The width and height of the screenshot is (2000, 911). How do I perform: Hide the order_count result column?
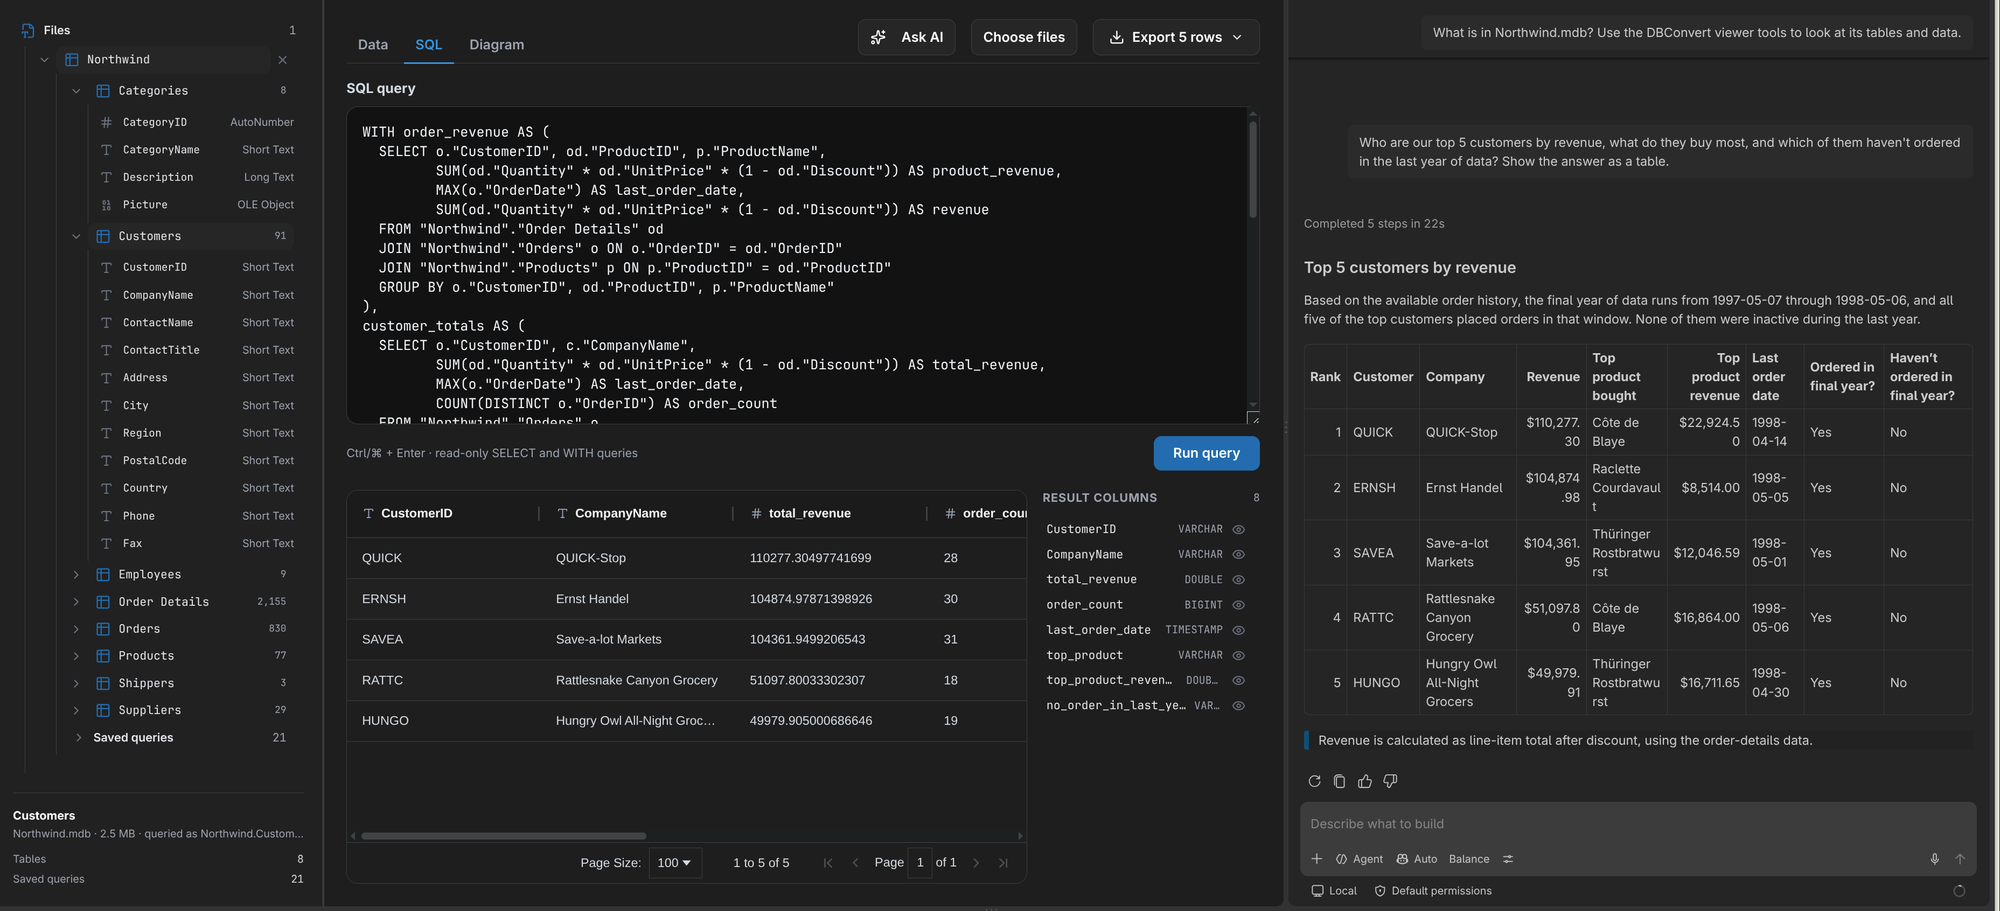1238,605
